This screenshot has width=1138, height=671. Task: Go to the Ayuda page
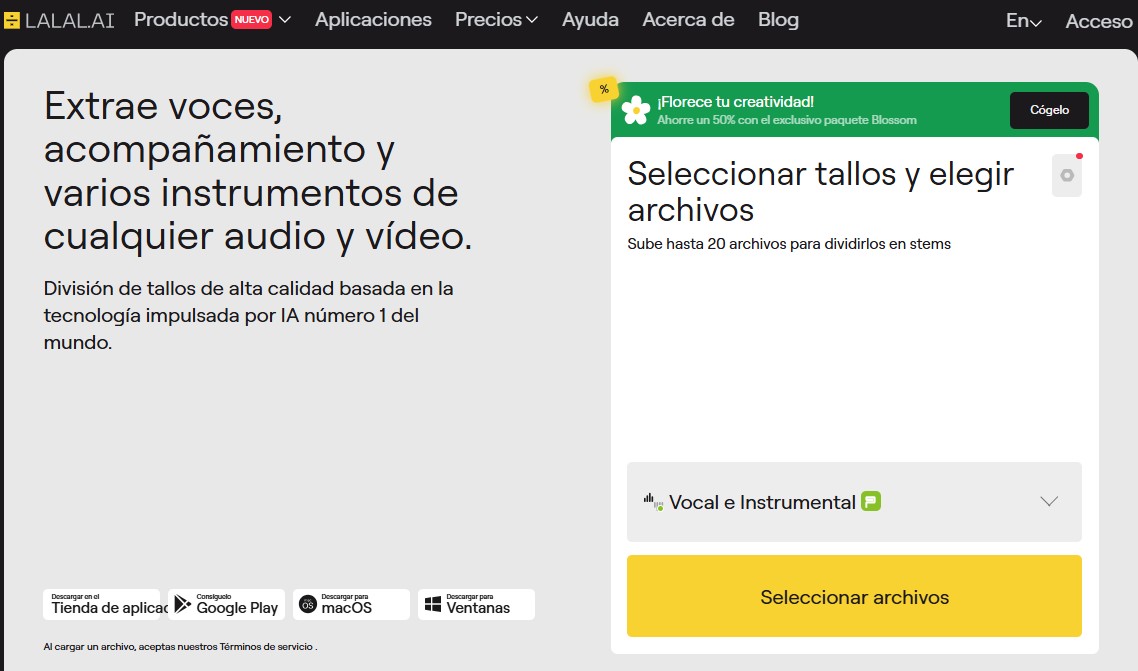click(590, 20)
